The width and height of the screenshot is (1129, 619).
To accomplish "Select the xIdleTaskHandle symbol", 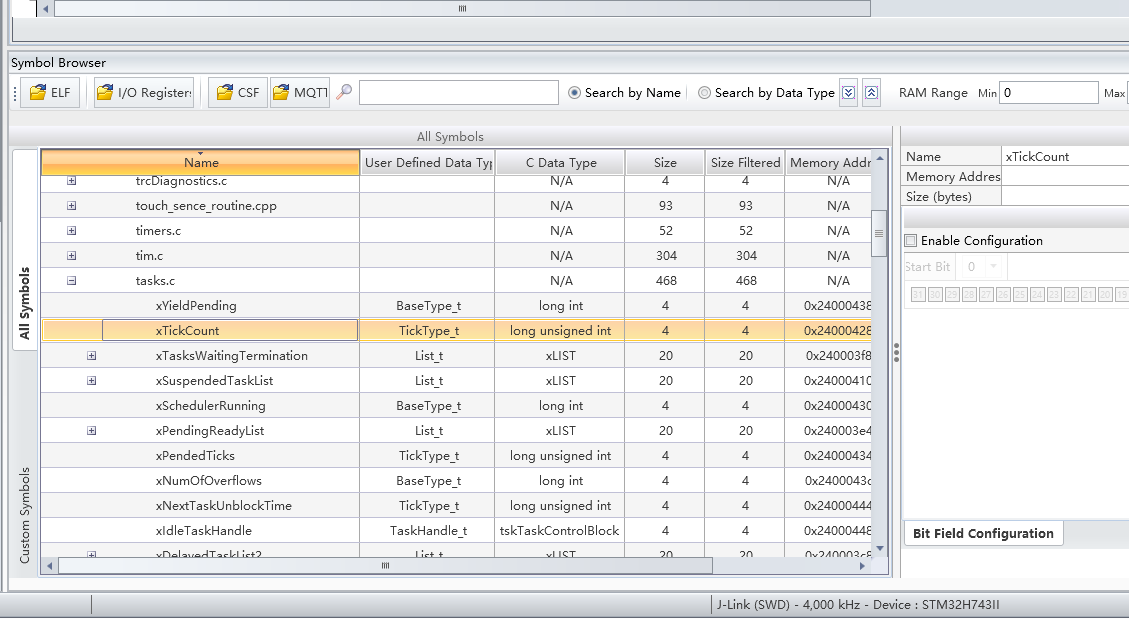I will point(204,530).
